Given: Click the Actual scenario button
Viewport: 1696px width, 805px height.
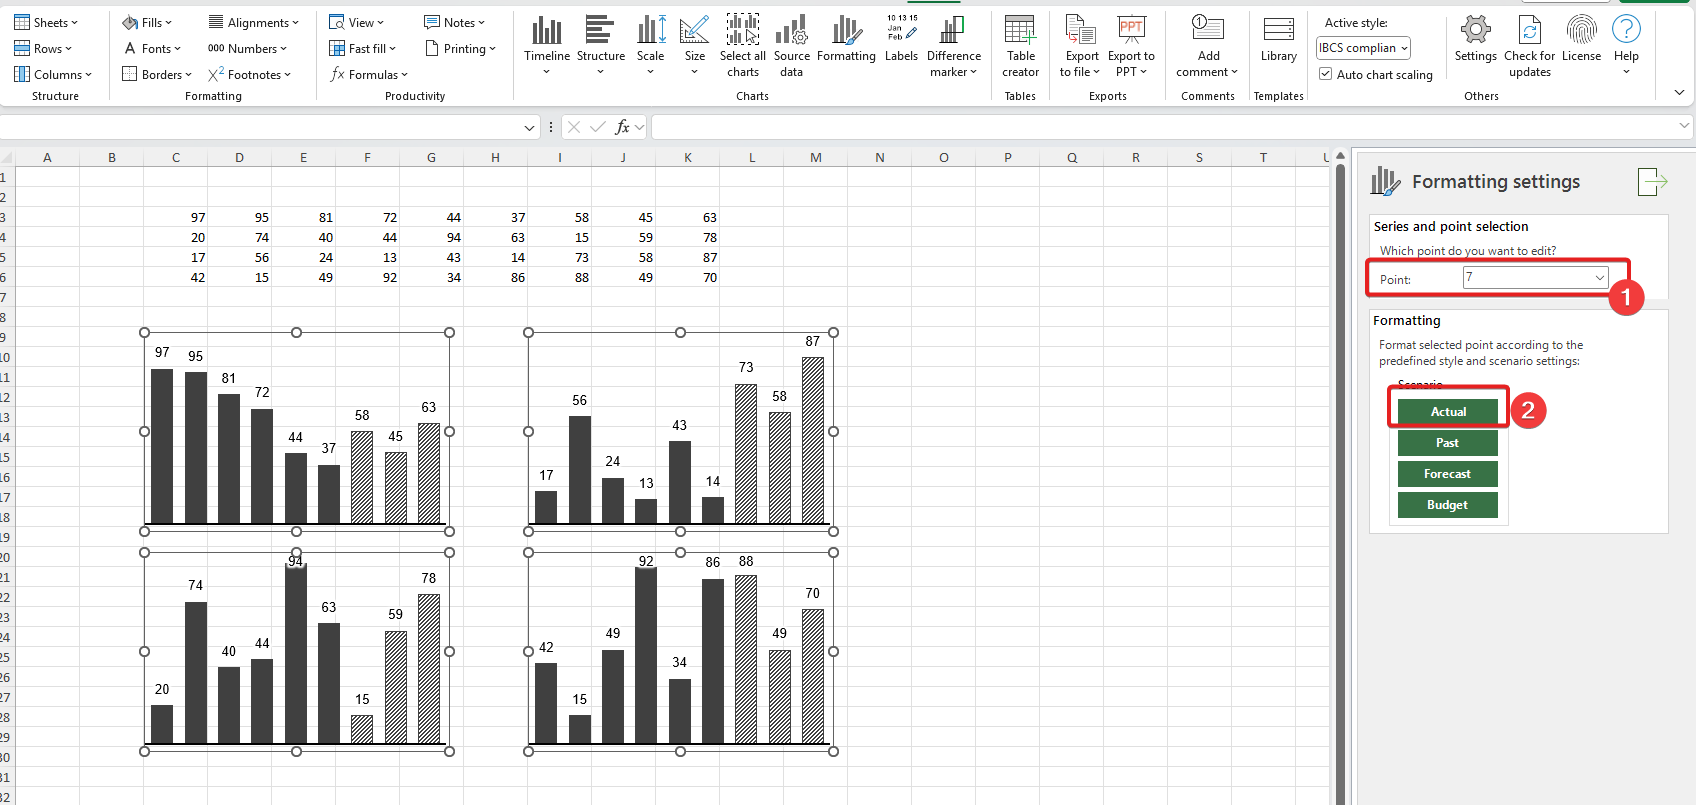Looking at the screenshot, I should pyautogui.click(x=1447, y=412).
